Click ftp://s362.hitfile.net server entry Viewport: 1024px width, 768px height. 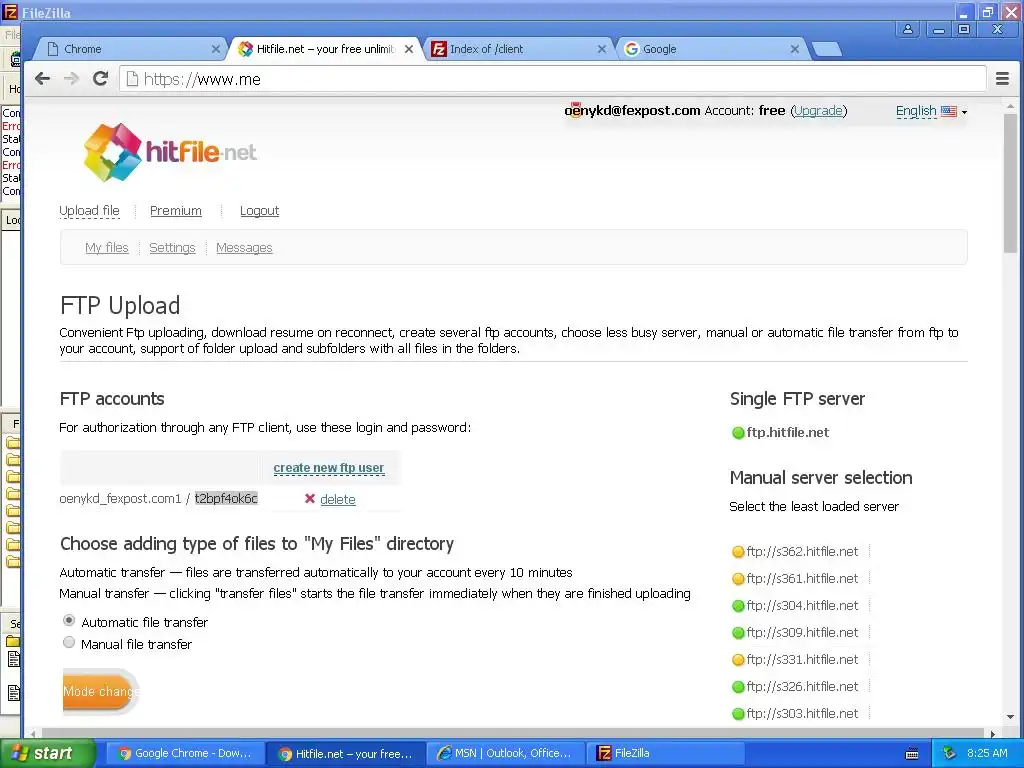(802, 552)
